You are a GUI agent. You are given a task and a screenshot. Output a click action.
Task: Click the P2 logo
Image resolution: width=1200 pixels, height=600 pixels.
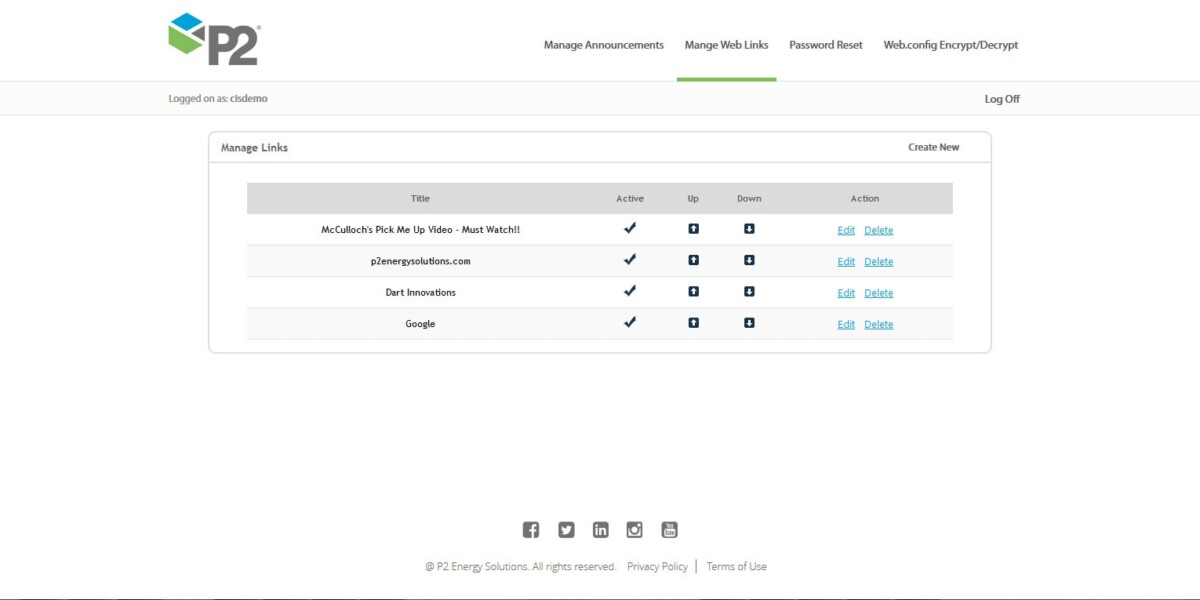[x=213, y=38]
